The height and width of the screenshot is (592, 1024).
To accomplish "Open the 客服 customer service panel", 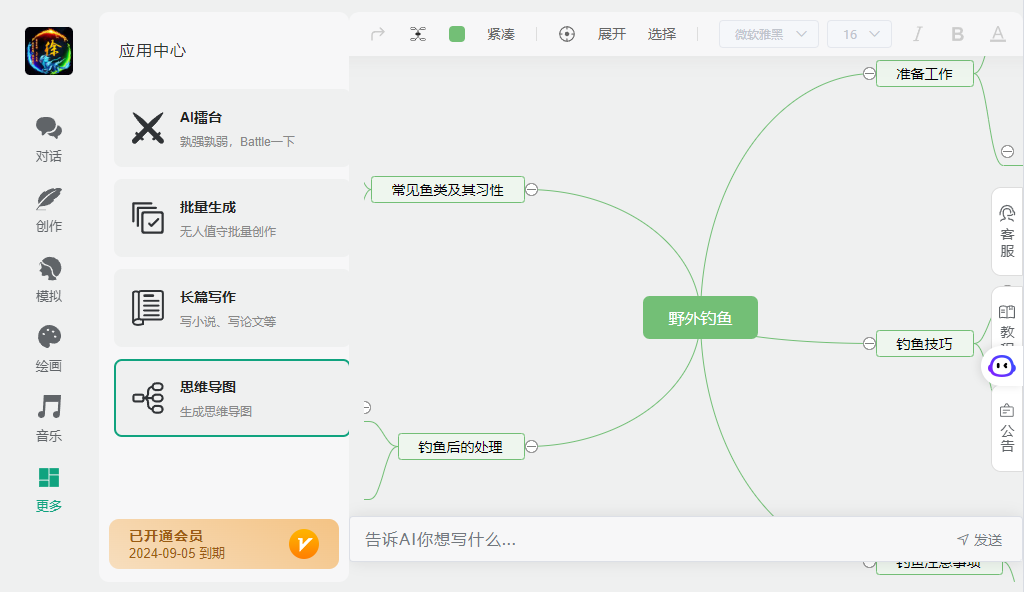I will pyautogui.click(x=1007, y=231).
